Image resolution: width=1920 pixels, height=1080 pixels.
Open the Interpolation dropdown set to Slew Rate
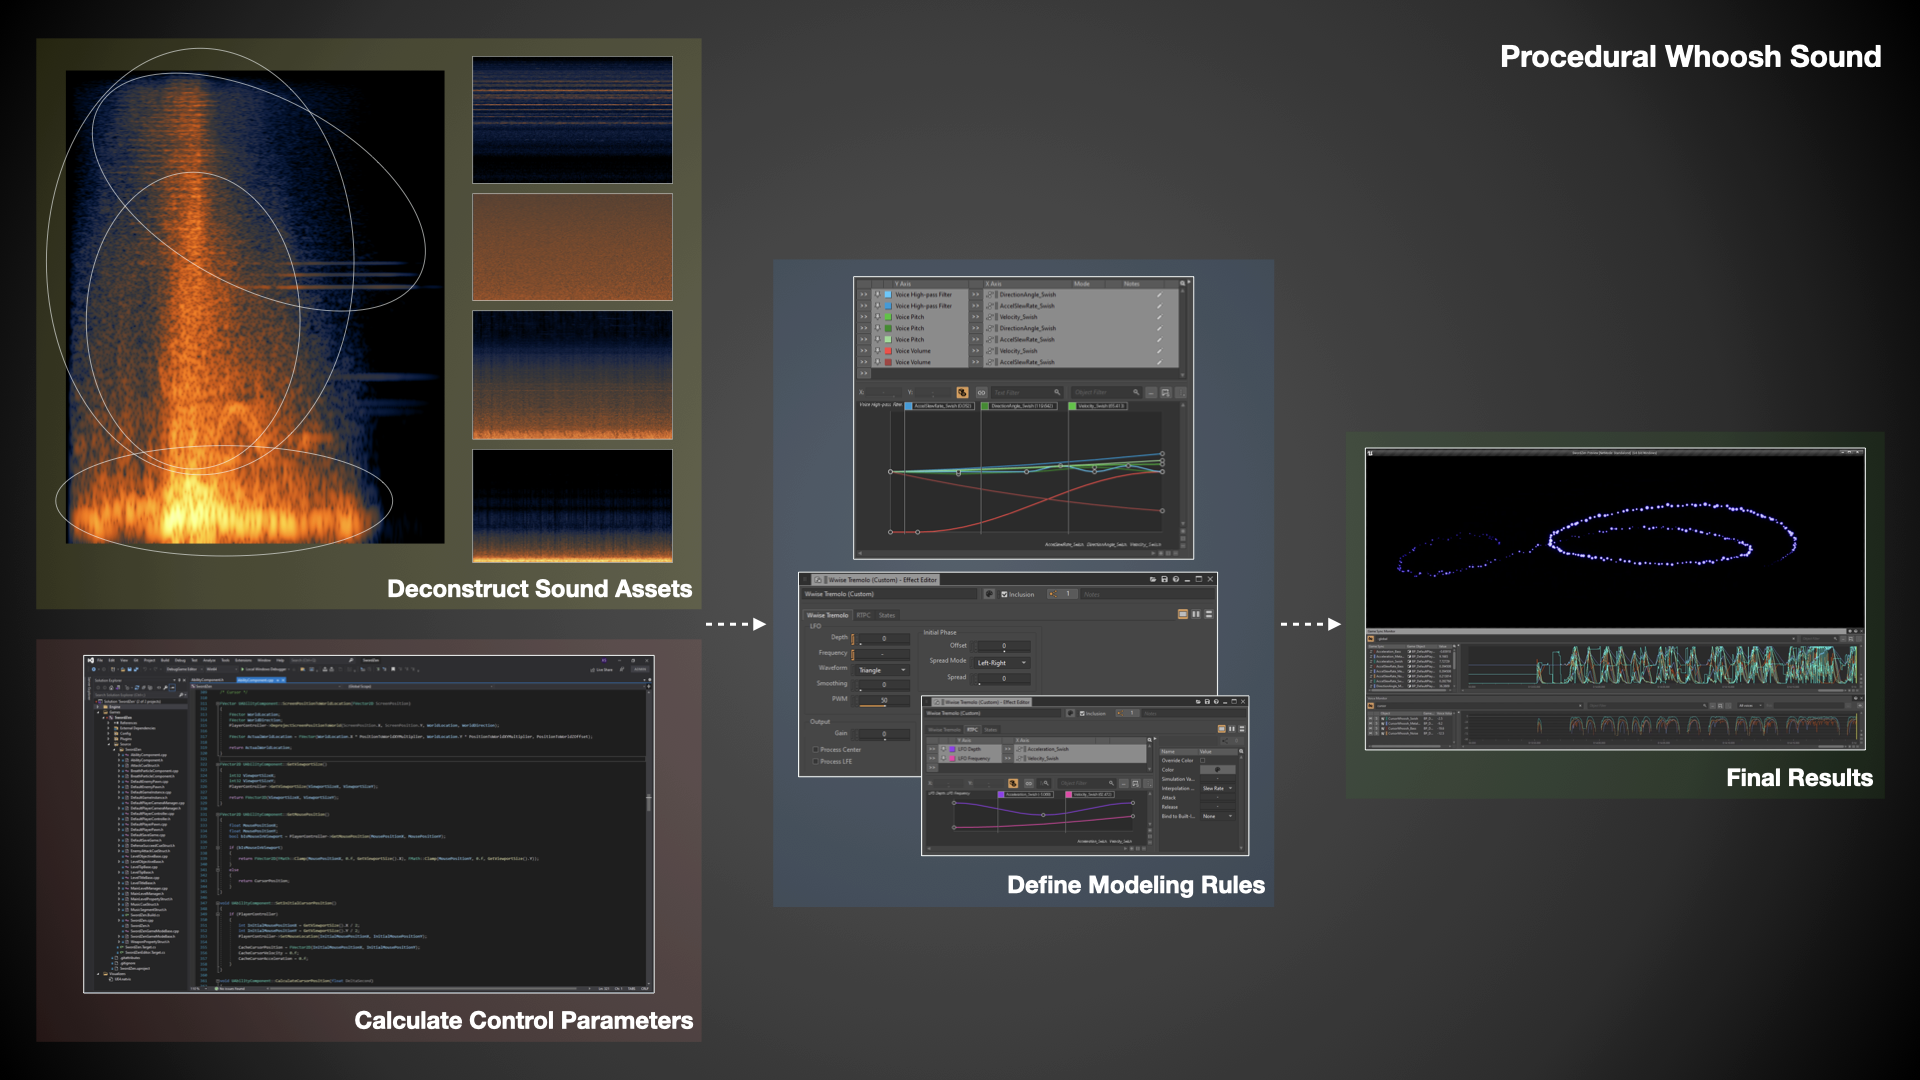pos(1217,788)
